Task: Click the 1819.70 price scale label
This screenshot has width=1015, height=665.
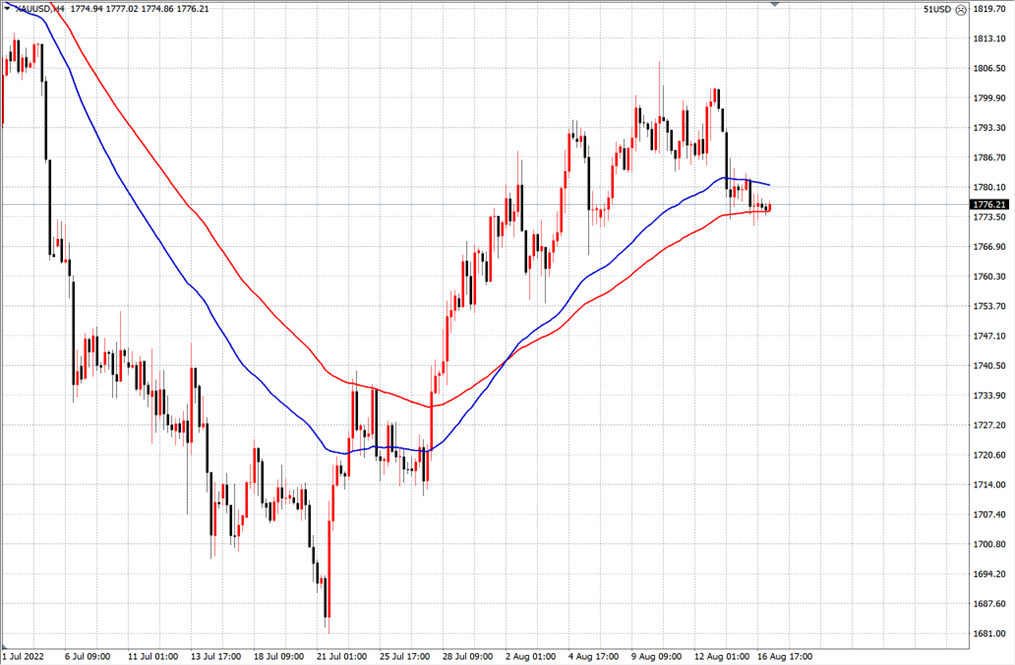Action: coord(990,9)
